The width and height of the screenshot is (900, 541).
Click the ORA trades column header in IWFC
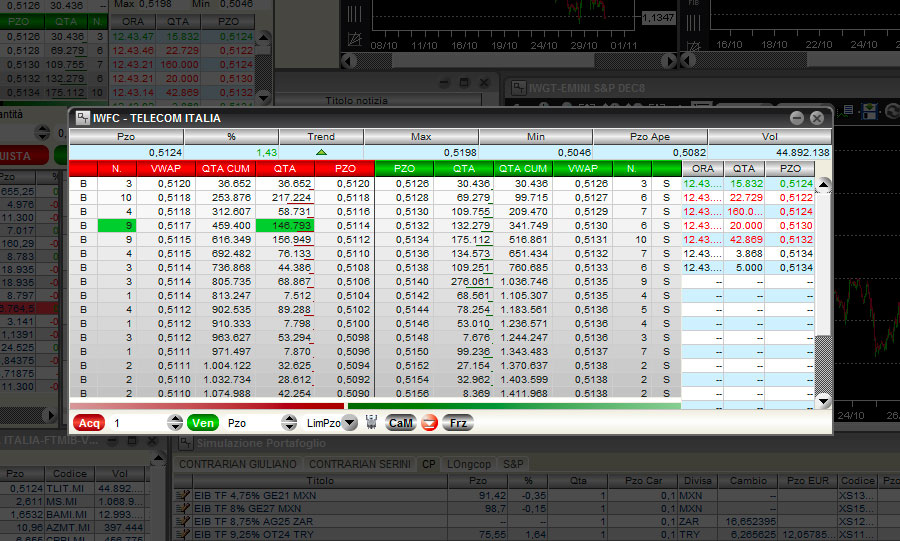(x=703, y=169)
